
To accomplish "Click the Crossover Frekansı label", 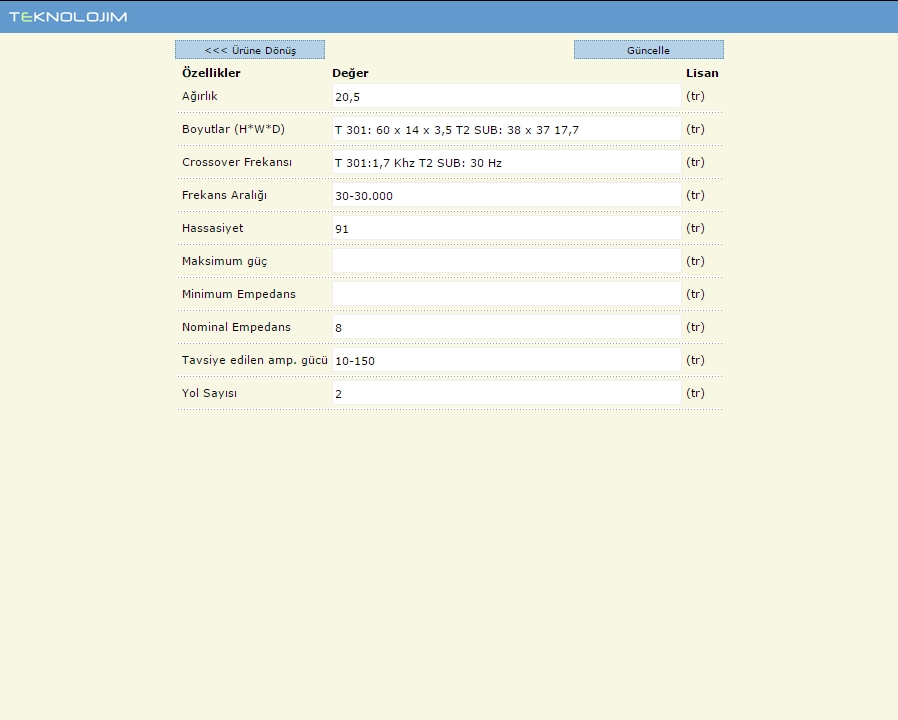I will coord(237,162).
